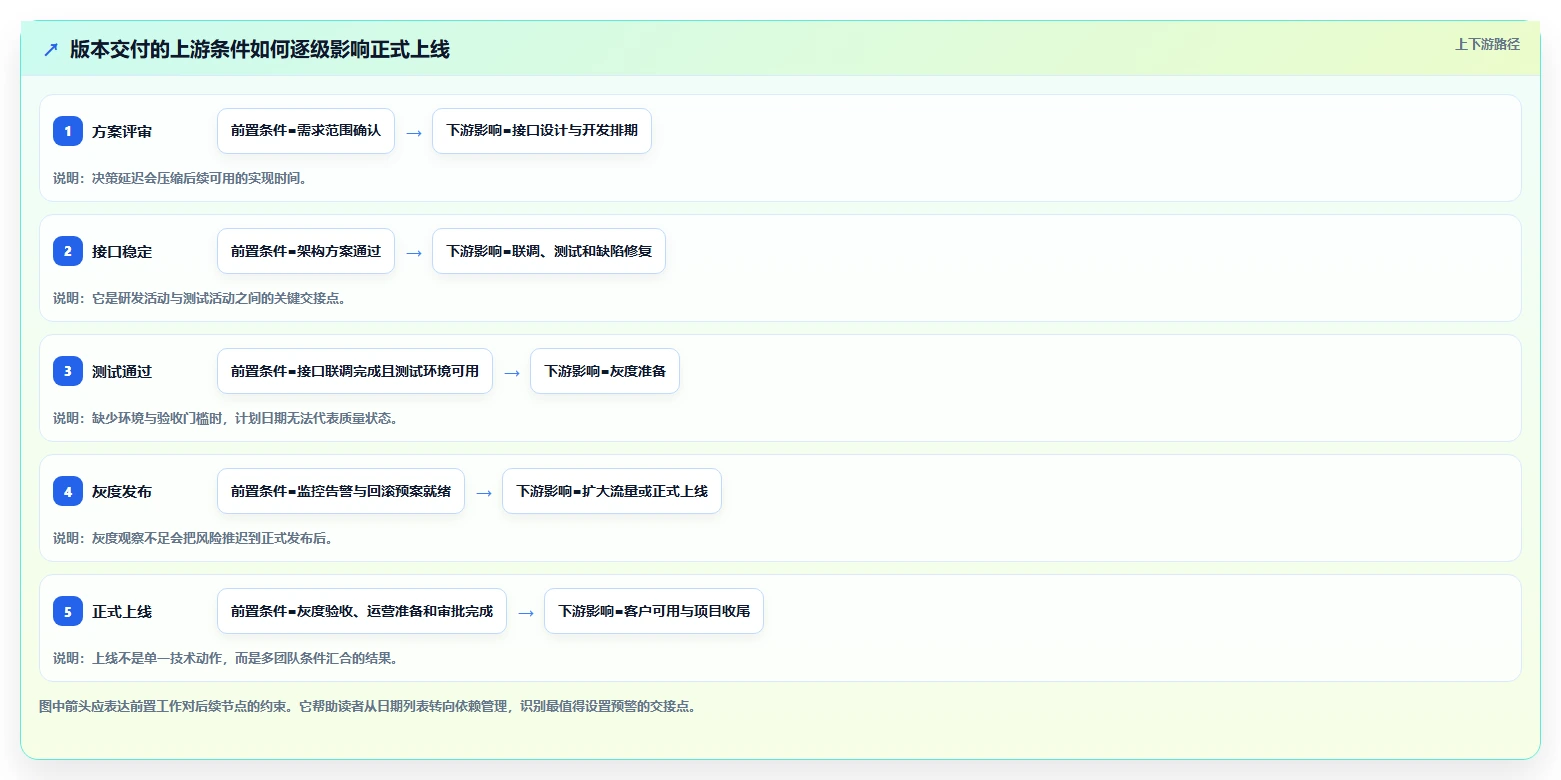The height and width of the screenshot is (780, 1561).
Task: Click the 前置条件=需求范围确认 box
Action: (306, 131)
